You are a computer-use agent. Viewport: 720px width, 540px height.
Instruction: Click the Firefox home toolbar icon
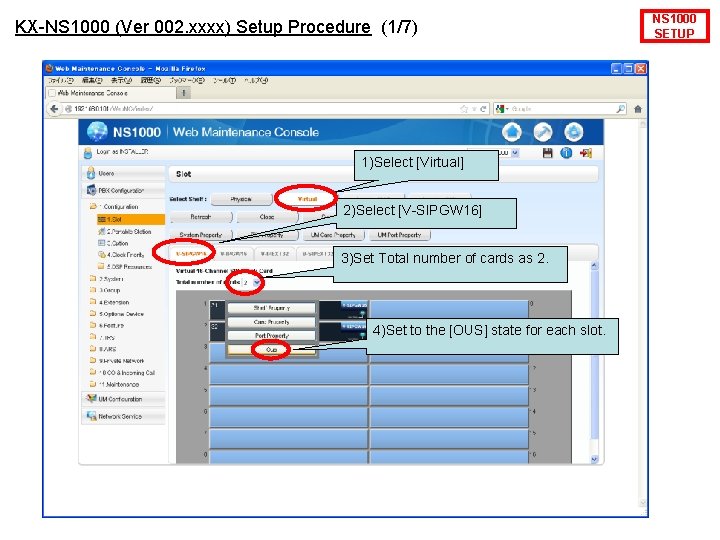tap(638, 109)
